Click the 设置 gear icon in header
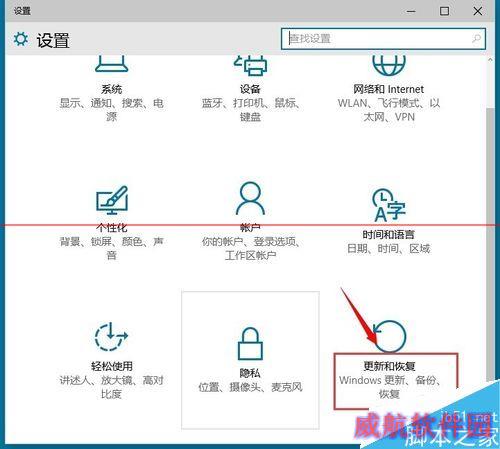This screenshot has width=500, height=449. [x=21, y=39]
